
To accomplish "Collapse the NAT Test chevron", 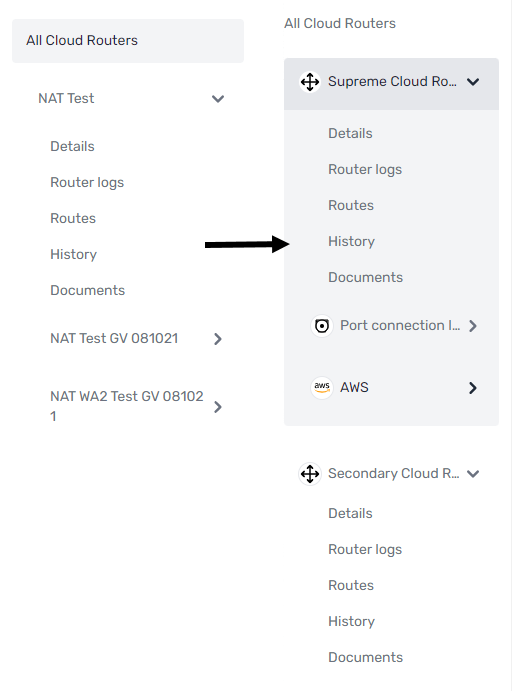I will 218,99.
